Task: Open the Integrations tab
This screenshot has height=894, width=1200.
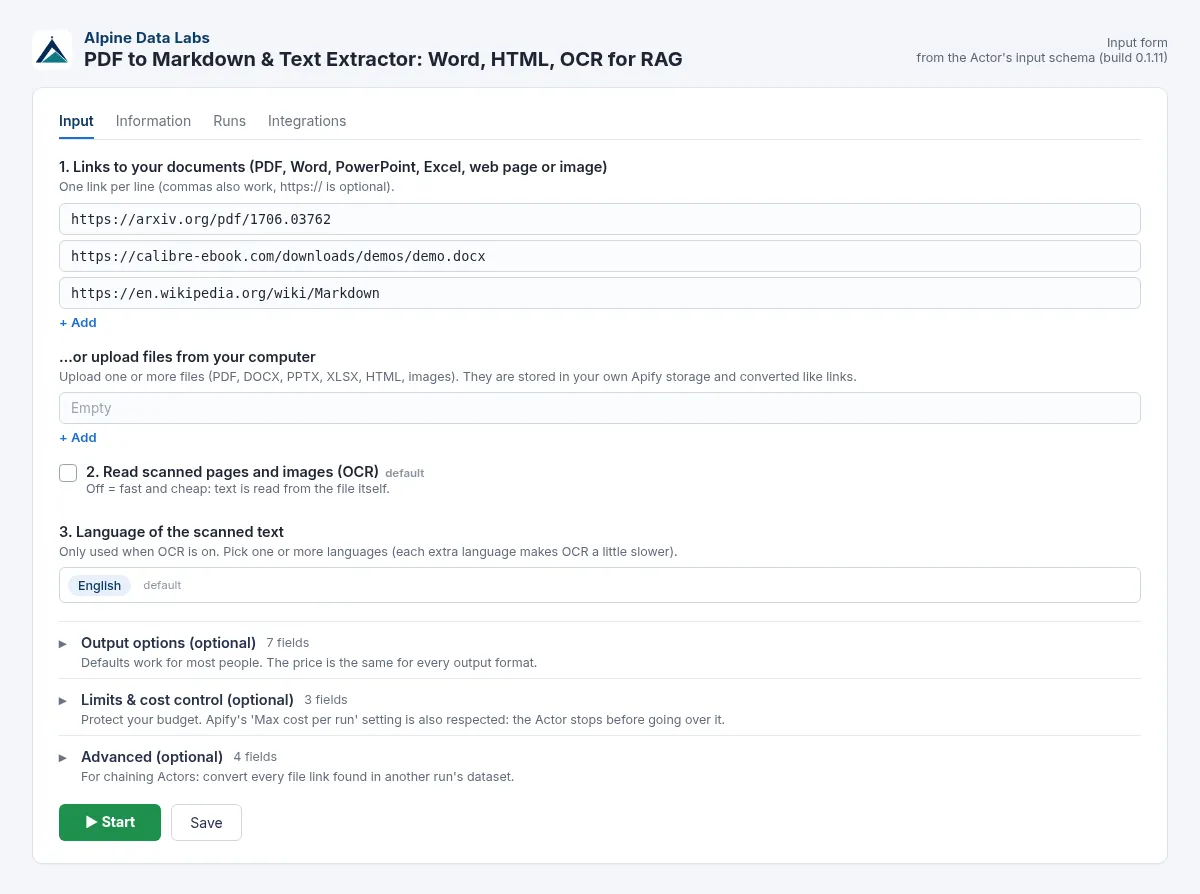Action: (307, 121)
